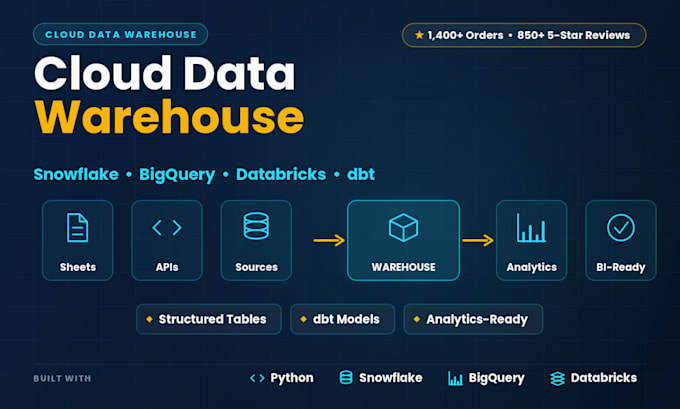Viewport: 680px width, 409px height.
Task: Click the Analytics card label
Action: (532, 267)
